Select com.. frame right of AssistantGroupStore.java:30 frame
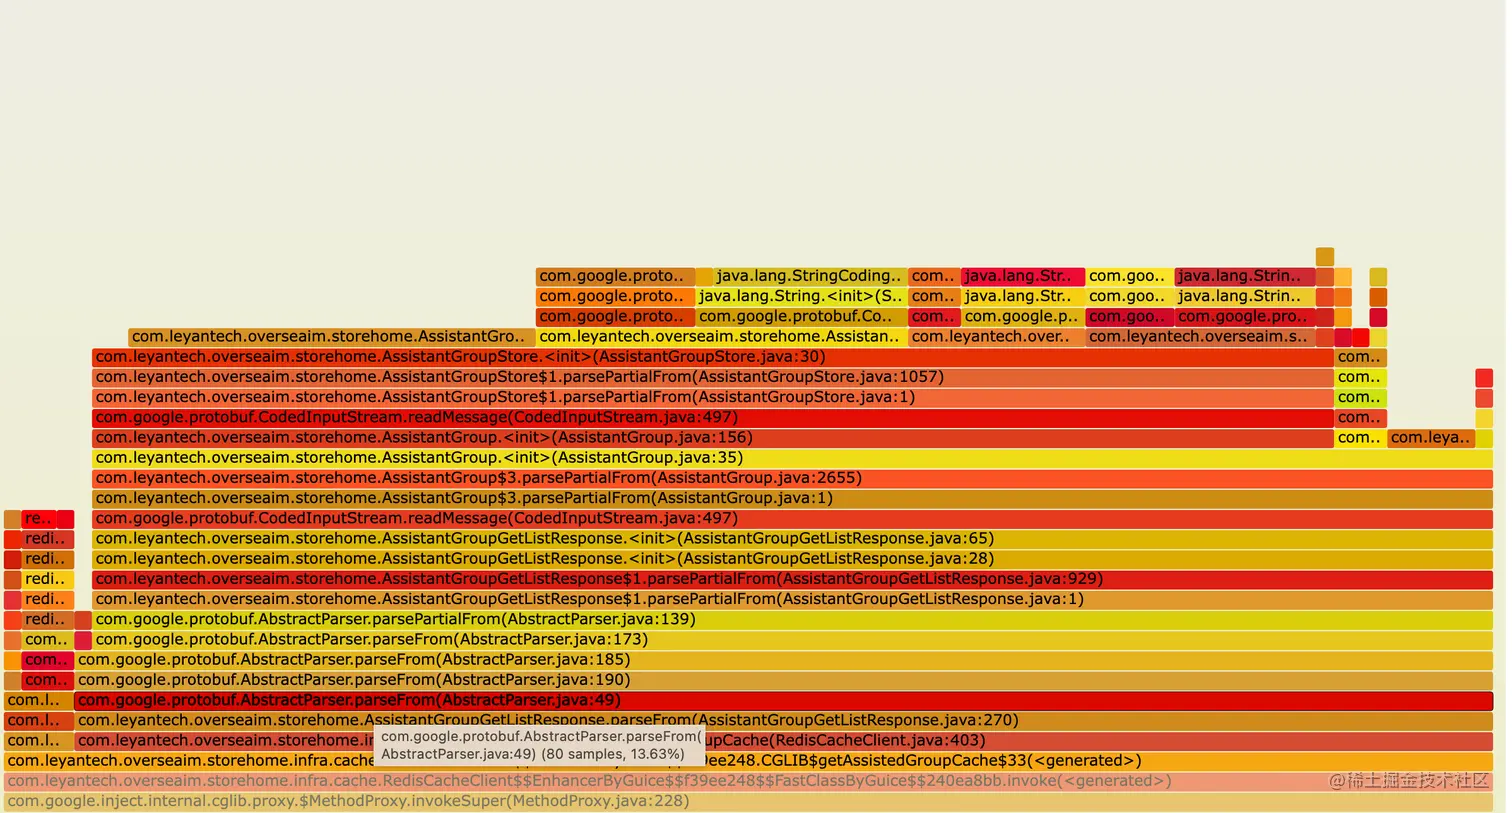 pos(1360,357)
